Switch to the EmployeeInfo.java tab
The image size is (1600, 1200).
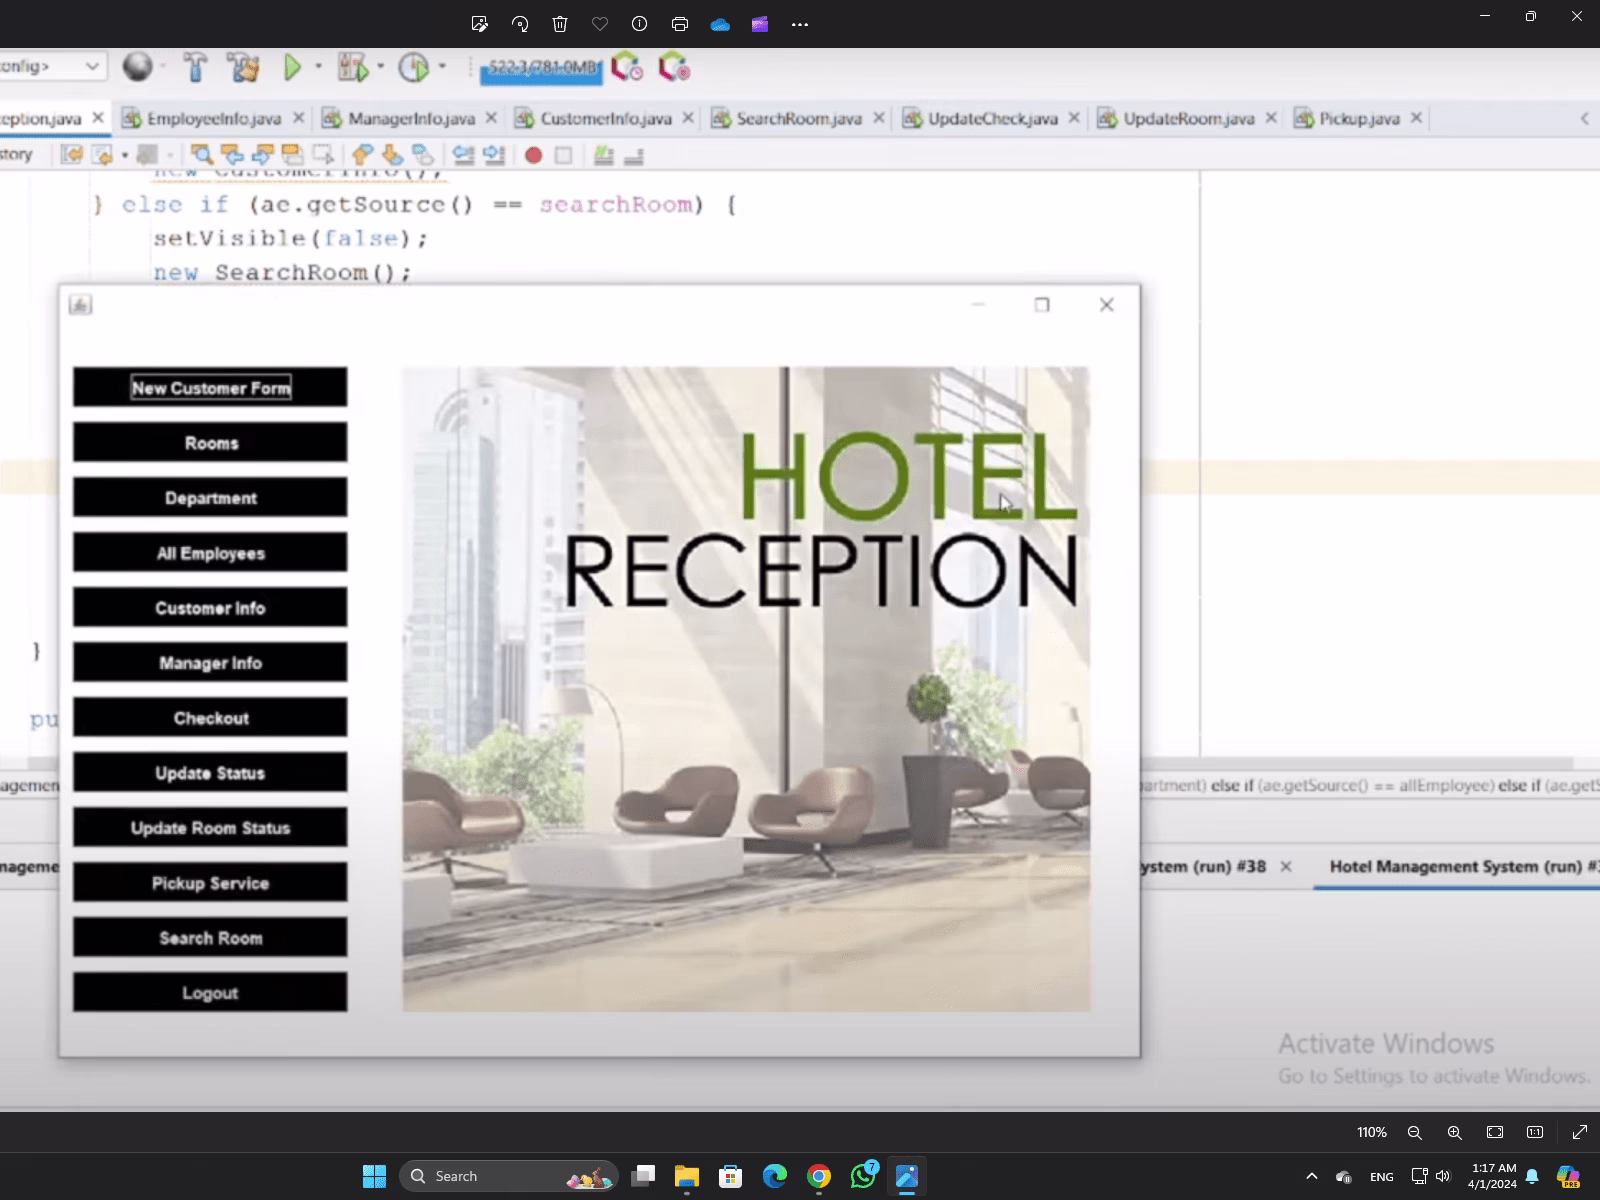tap(214, 118)
